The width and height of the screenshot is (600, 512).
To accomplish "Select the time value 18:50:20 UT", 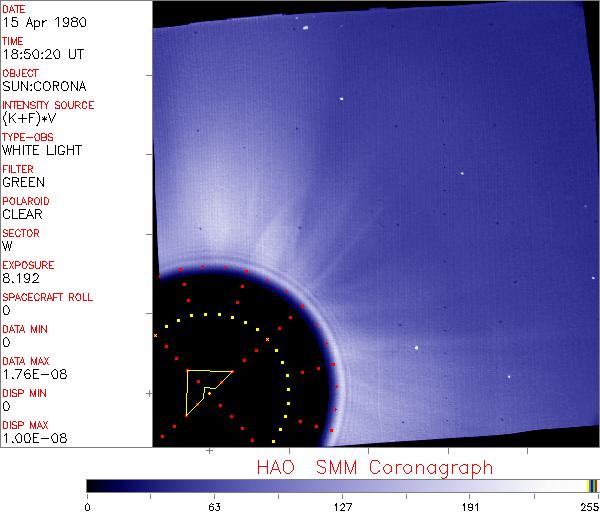I will coord(43,54).
